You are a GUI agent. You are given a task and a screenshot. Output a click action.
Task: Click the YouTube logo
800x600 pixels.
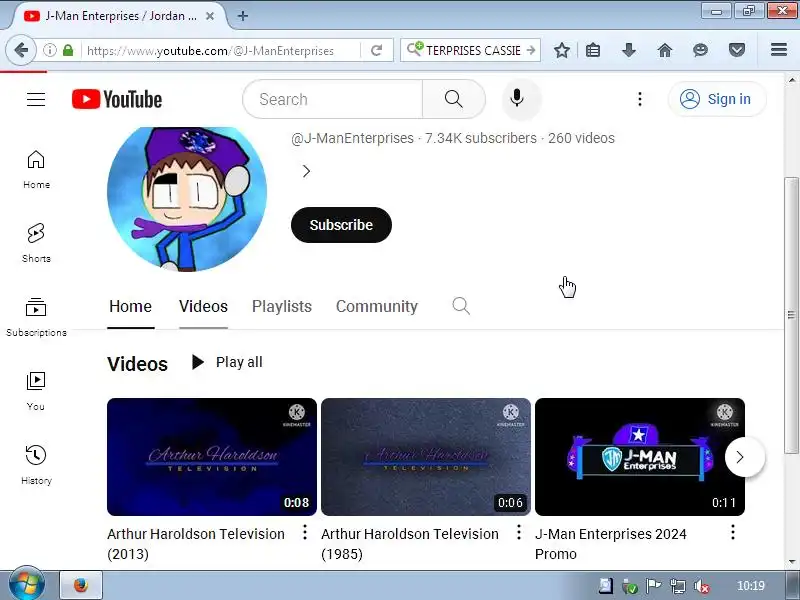click(117, 99)
